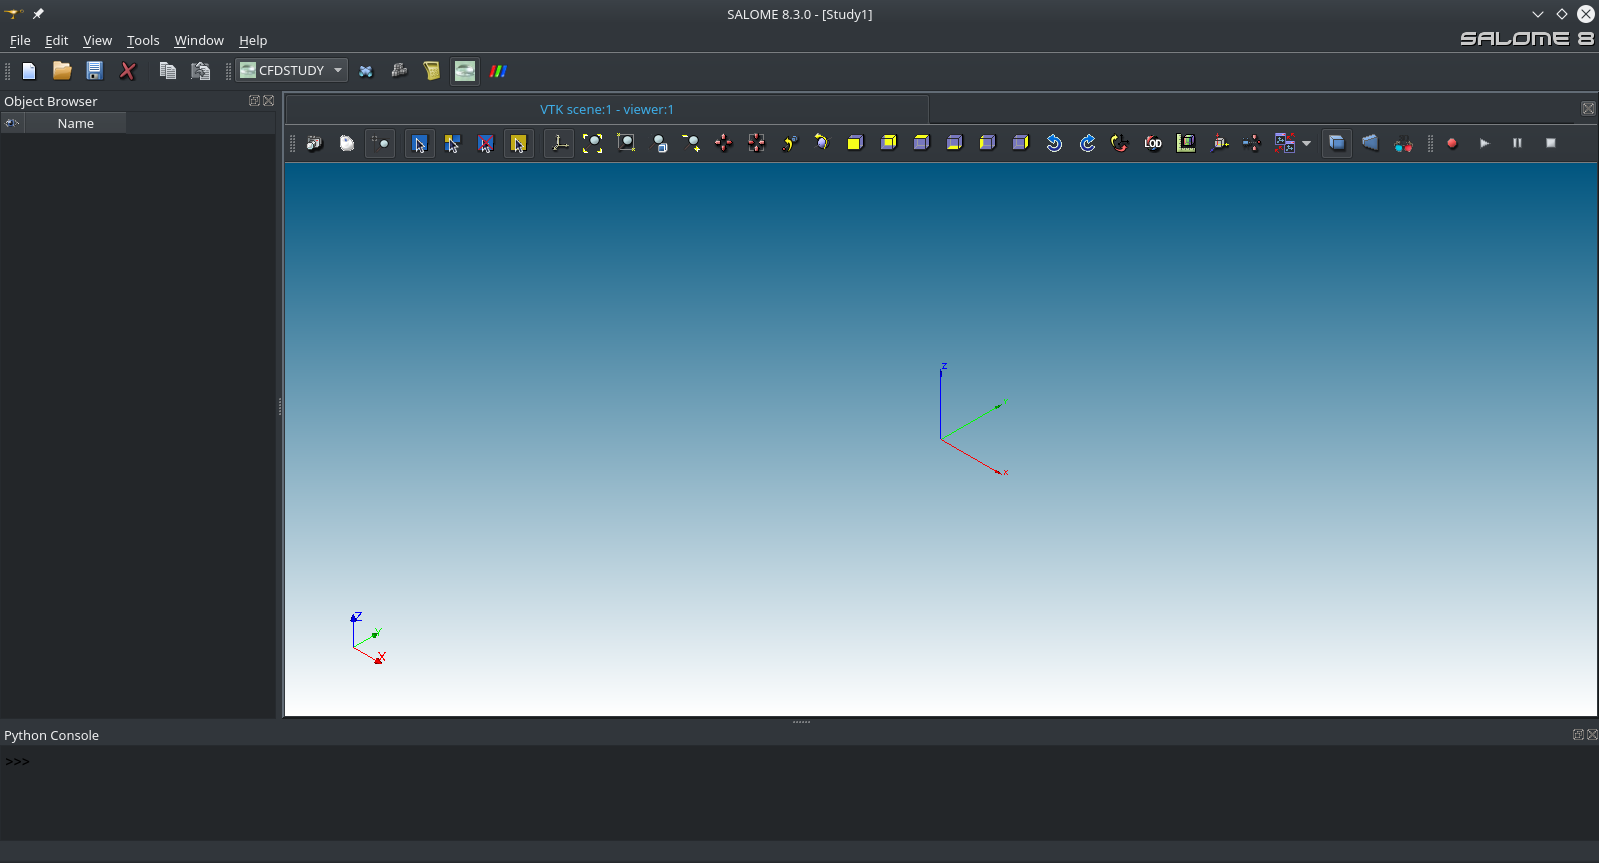Toggle orthogonal projection mode cube
1599x863 pixels.
click(1337, 143)
